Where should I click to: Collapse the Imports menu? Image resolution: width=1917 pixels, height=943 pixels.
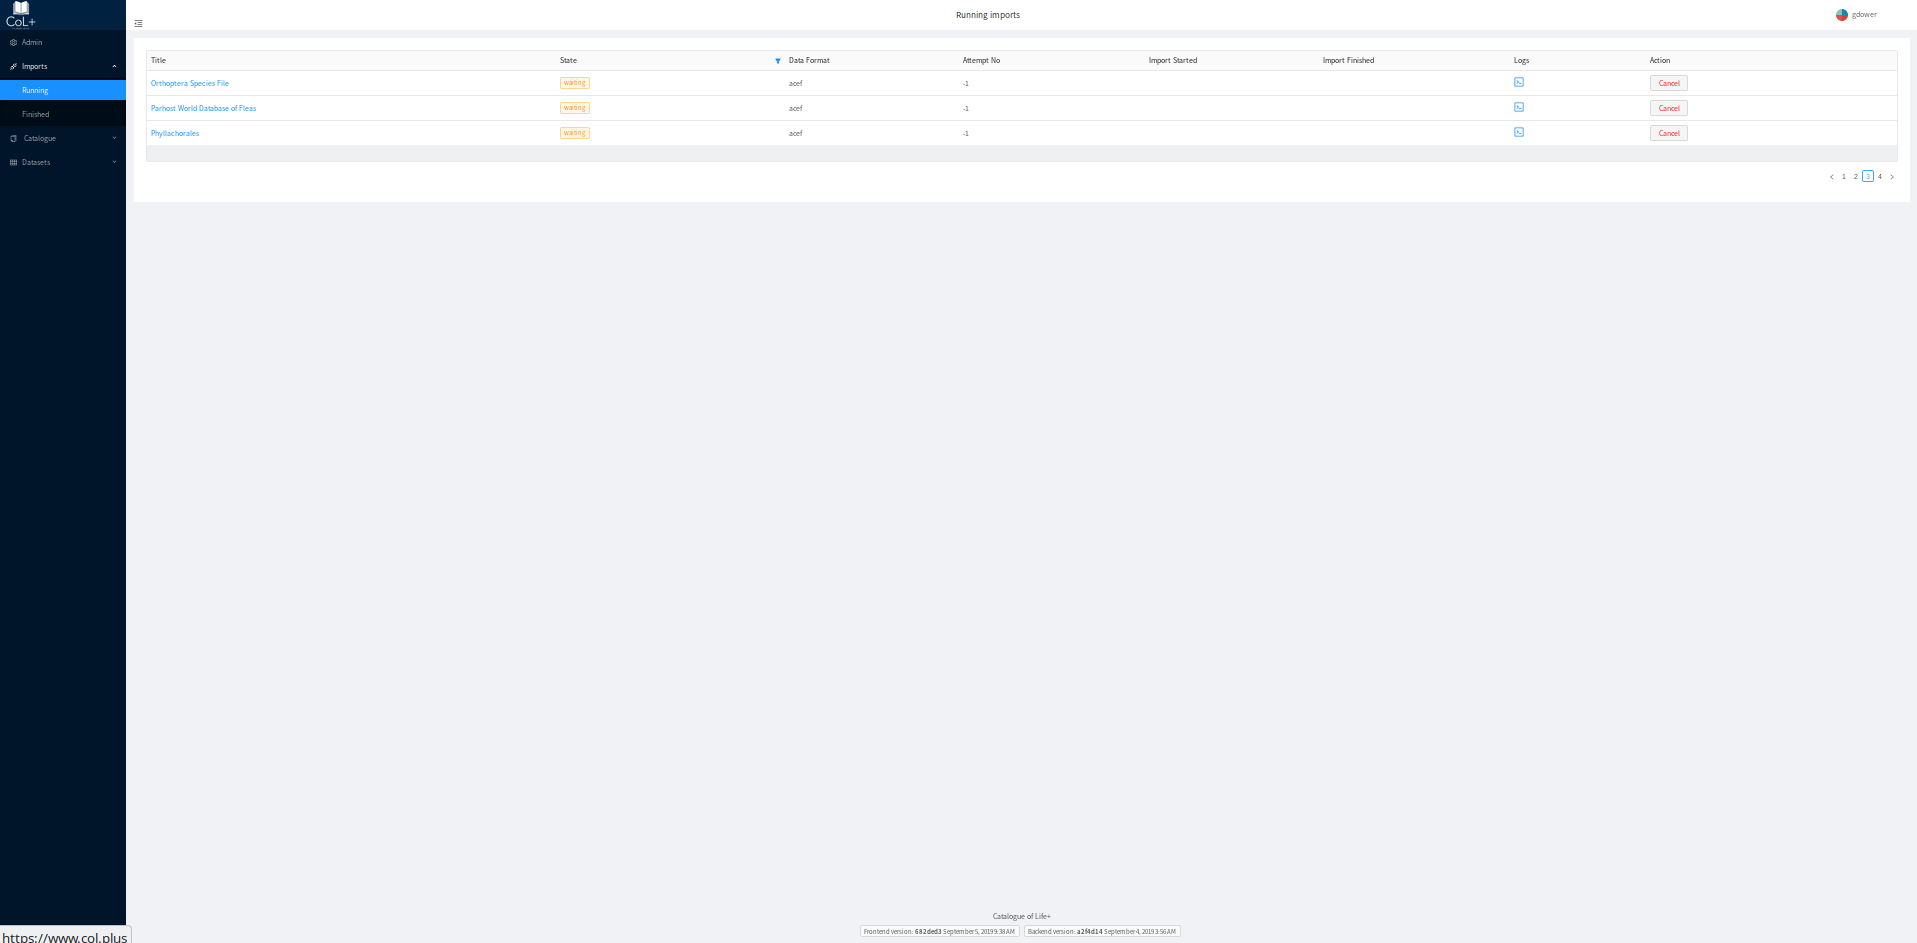point(63,66)
